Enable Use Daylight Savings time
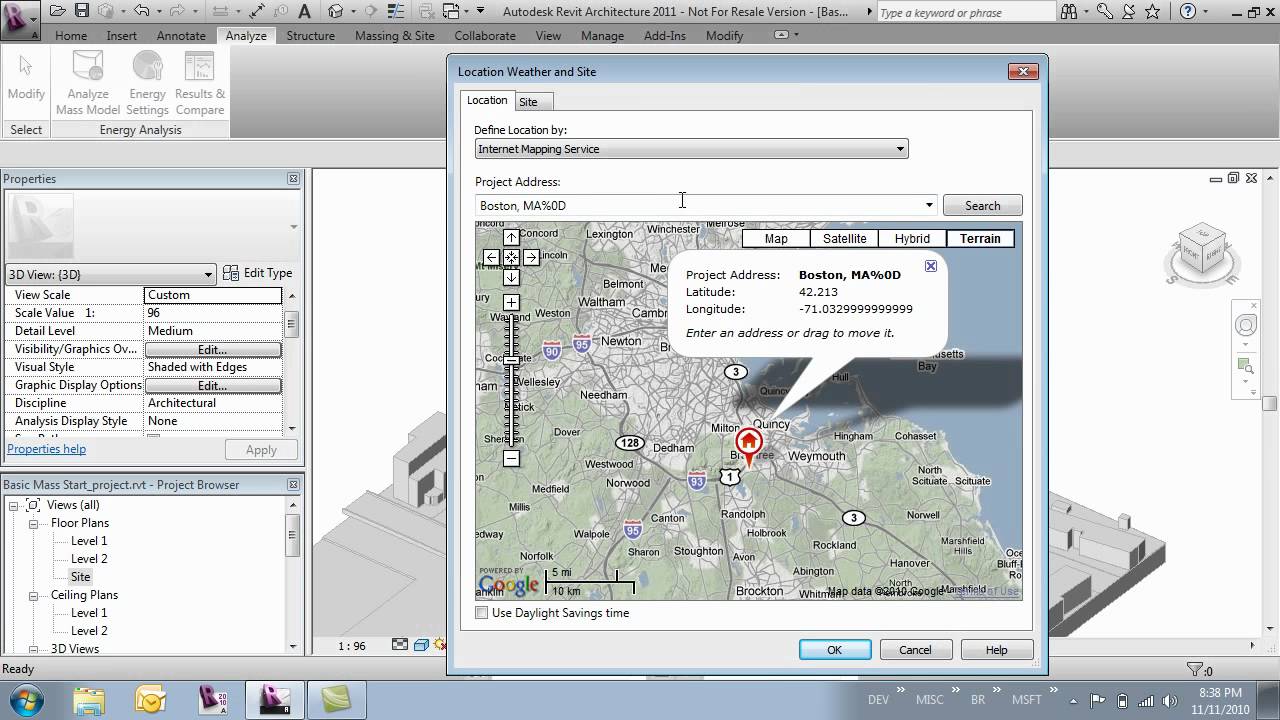Image resolution: width=1280 pixels, height=720 pixels. [x=481, y=613]
